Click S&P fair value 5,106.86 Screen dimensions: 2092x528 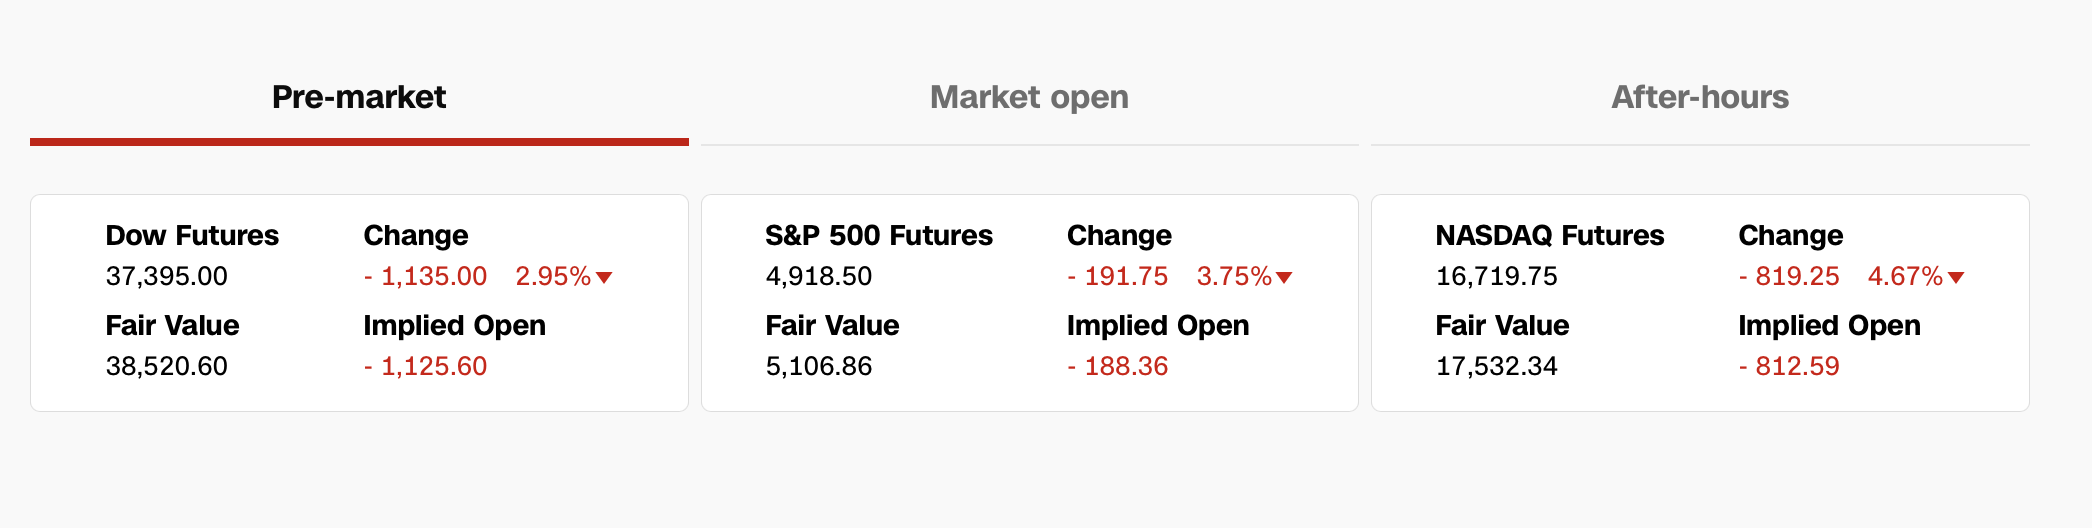[818, 366]
